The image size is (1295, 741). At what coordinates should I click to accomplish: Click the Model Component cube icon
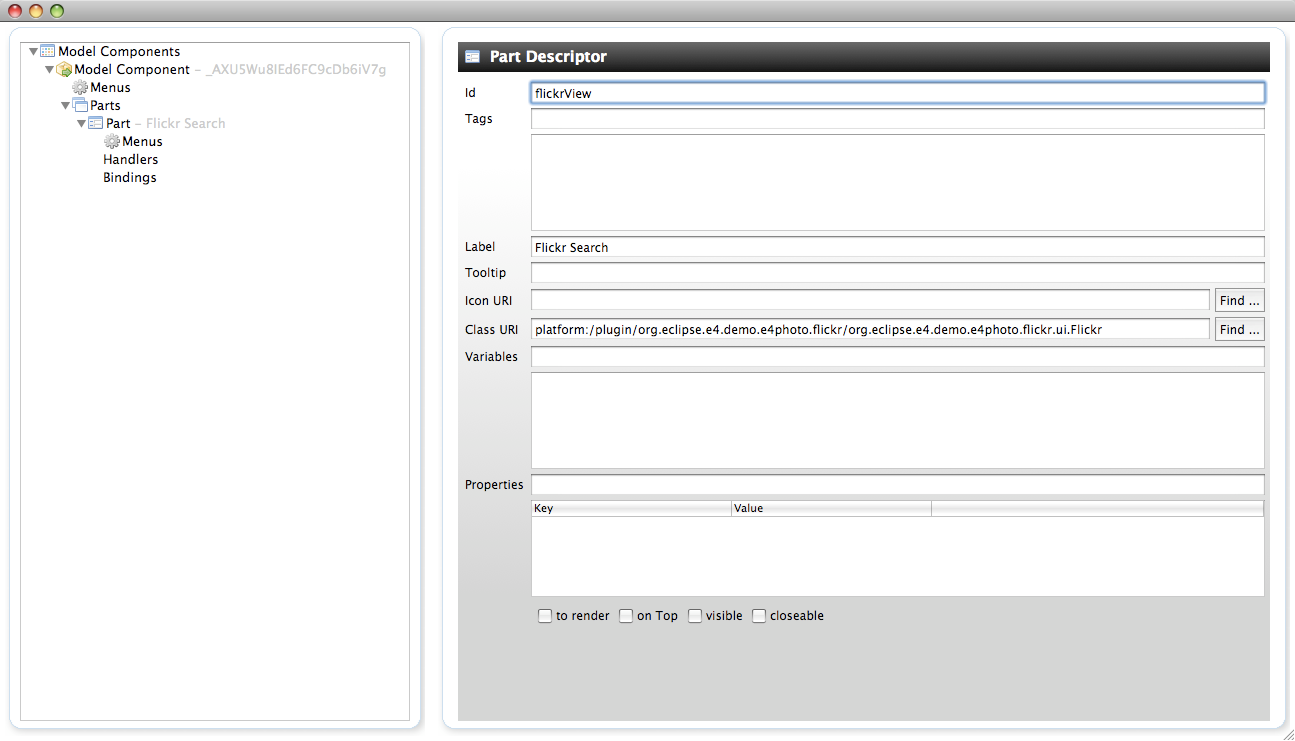coord(63,69)
